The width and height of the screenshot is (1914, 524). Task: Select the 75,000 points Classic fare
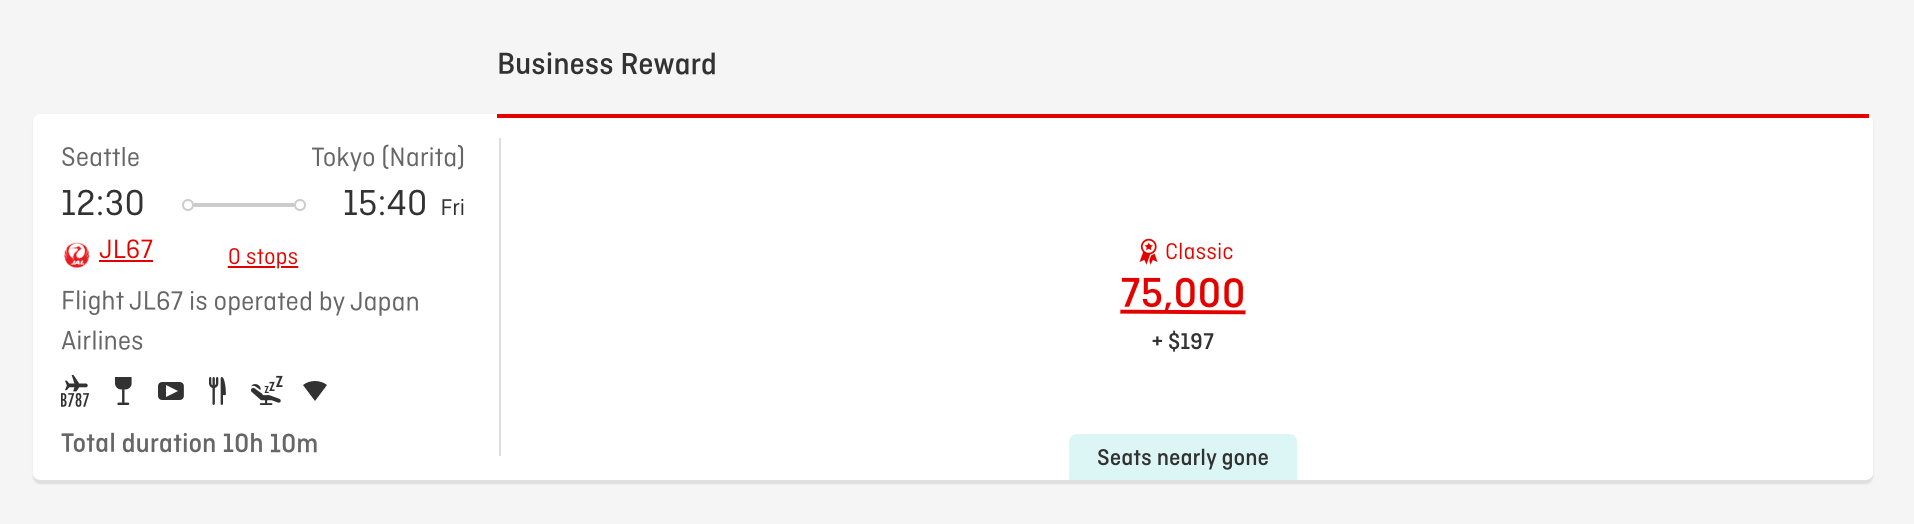tap(1182, 294)
